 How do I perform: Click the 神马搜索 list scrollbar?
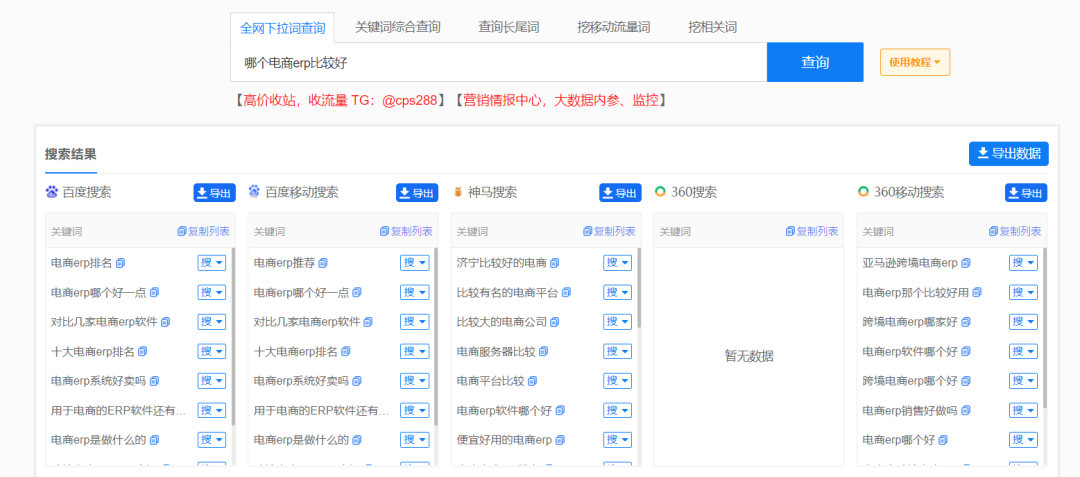pyautogui.click(x=639, y=288)
